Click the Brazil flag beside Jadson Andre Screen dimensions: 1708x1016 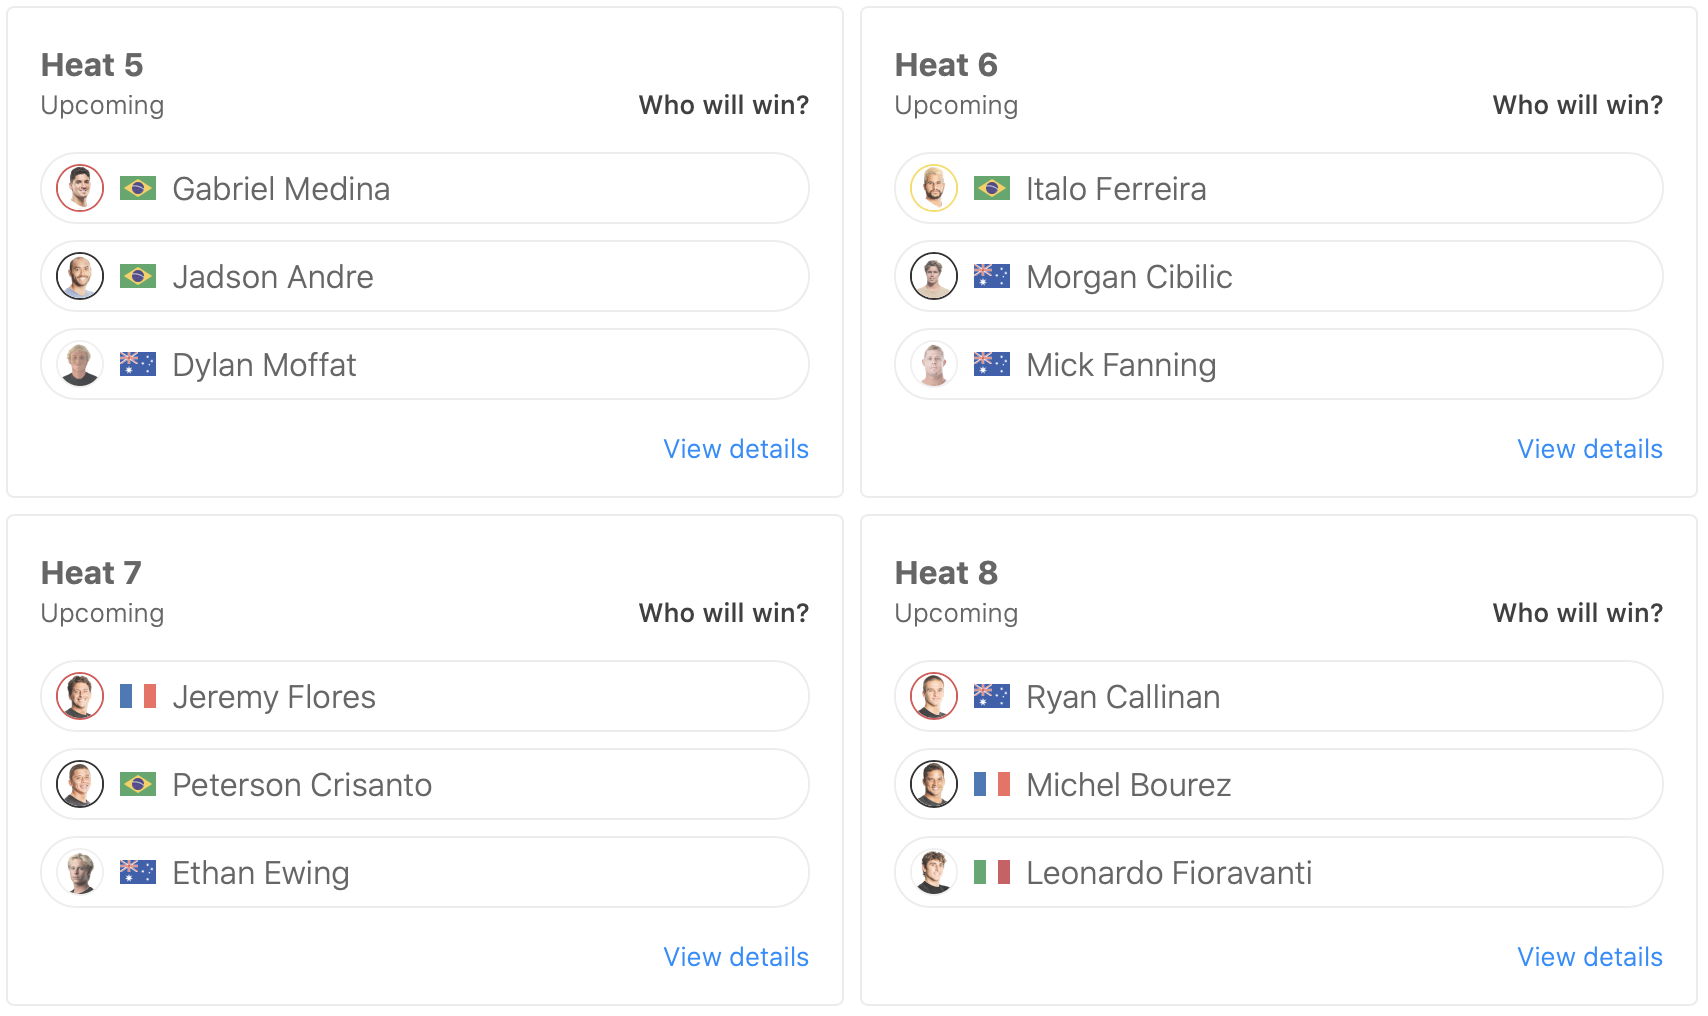[138, 276]
